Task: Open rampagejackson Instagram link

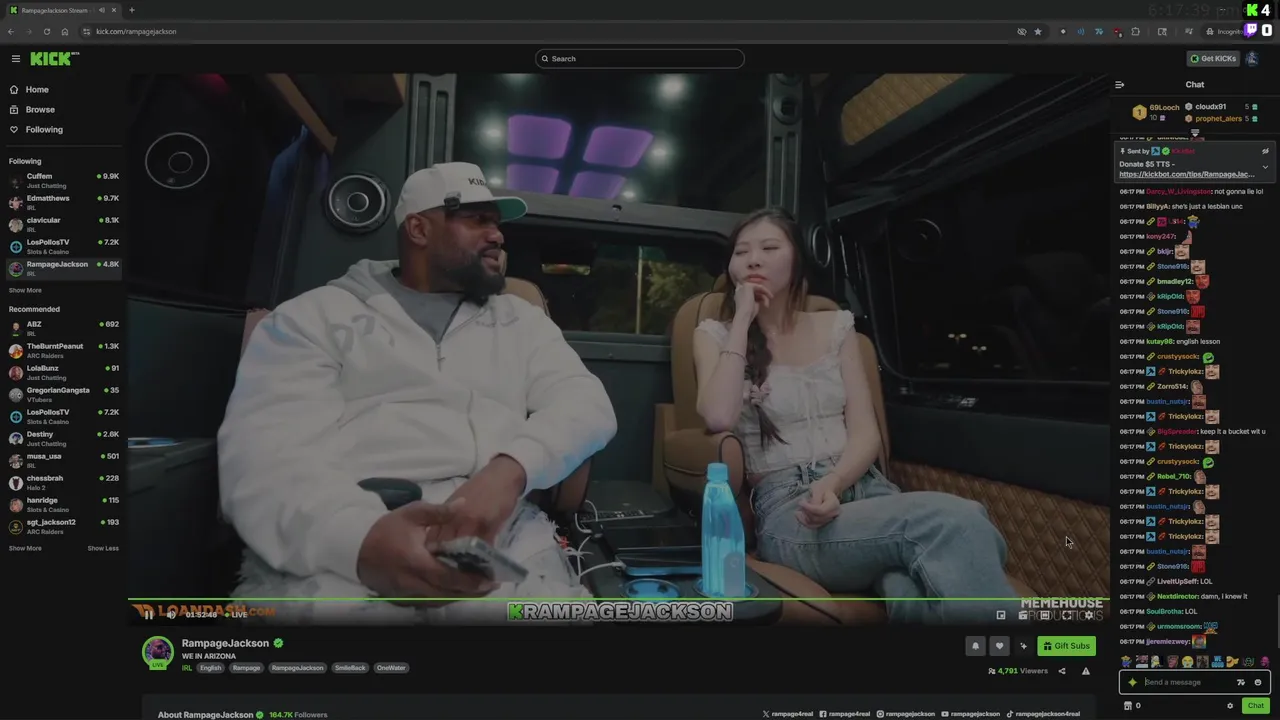Action: [x=906, y=714]
